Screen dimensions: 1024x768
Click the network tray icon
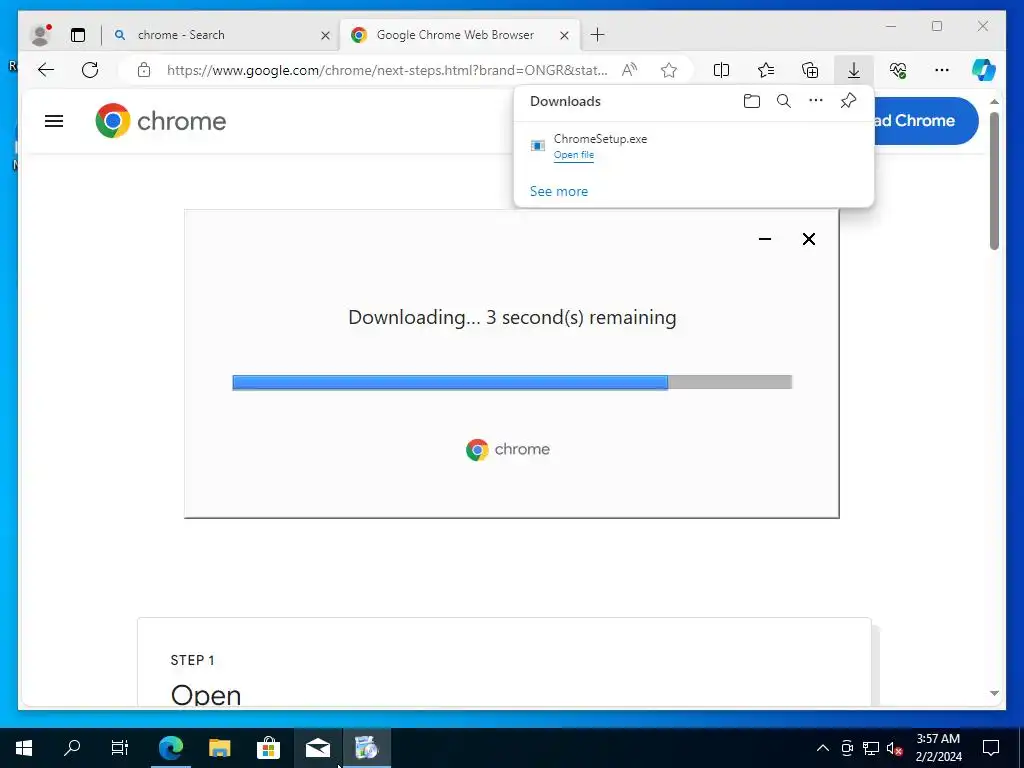tap(871, 748)
